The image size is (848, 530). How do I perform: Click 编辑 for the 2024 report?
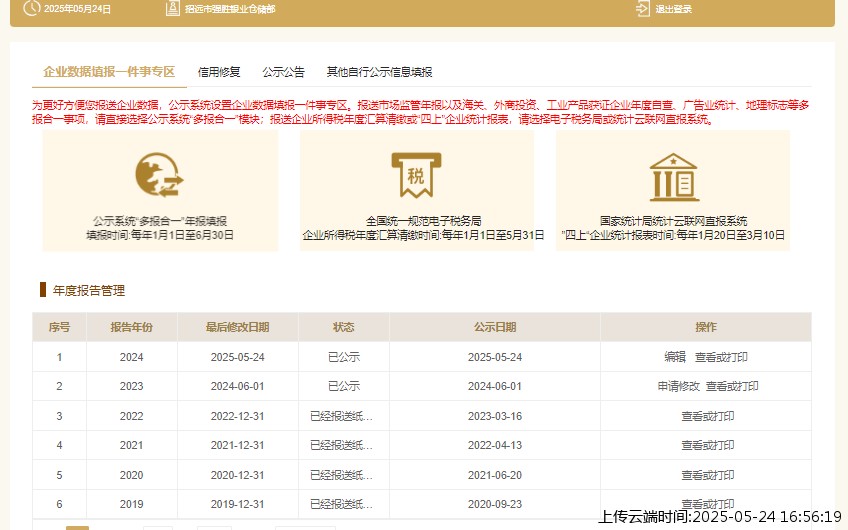675,357
